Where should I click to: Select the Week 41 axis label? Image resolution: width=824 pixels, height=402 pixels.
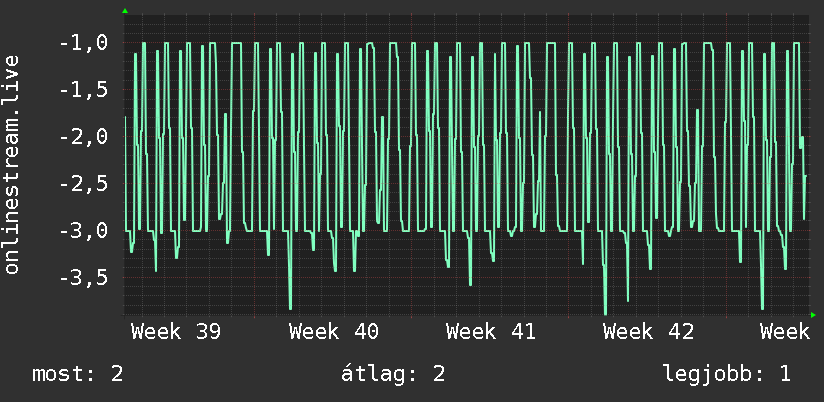pos(491,332)
